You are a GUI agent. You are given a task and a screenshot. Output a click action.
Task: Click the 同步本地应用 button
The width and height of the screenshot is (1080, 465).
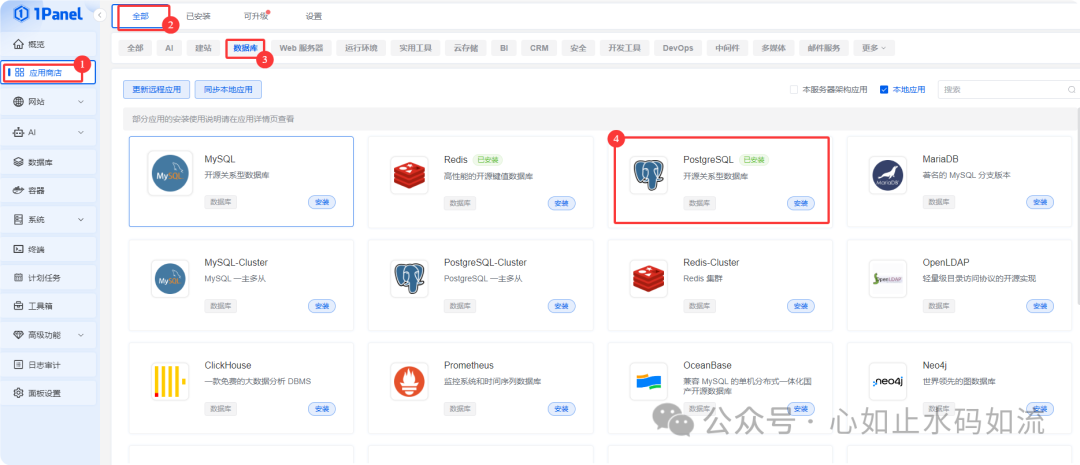tap(228, 90)
